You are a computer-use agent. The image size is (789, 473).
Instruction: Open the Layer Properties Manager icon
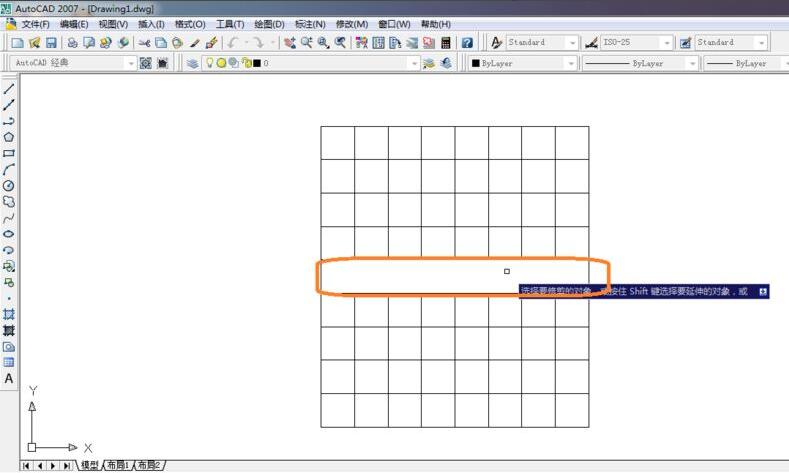point(192,63)
